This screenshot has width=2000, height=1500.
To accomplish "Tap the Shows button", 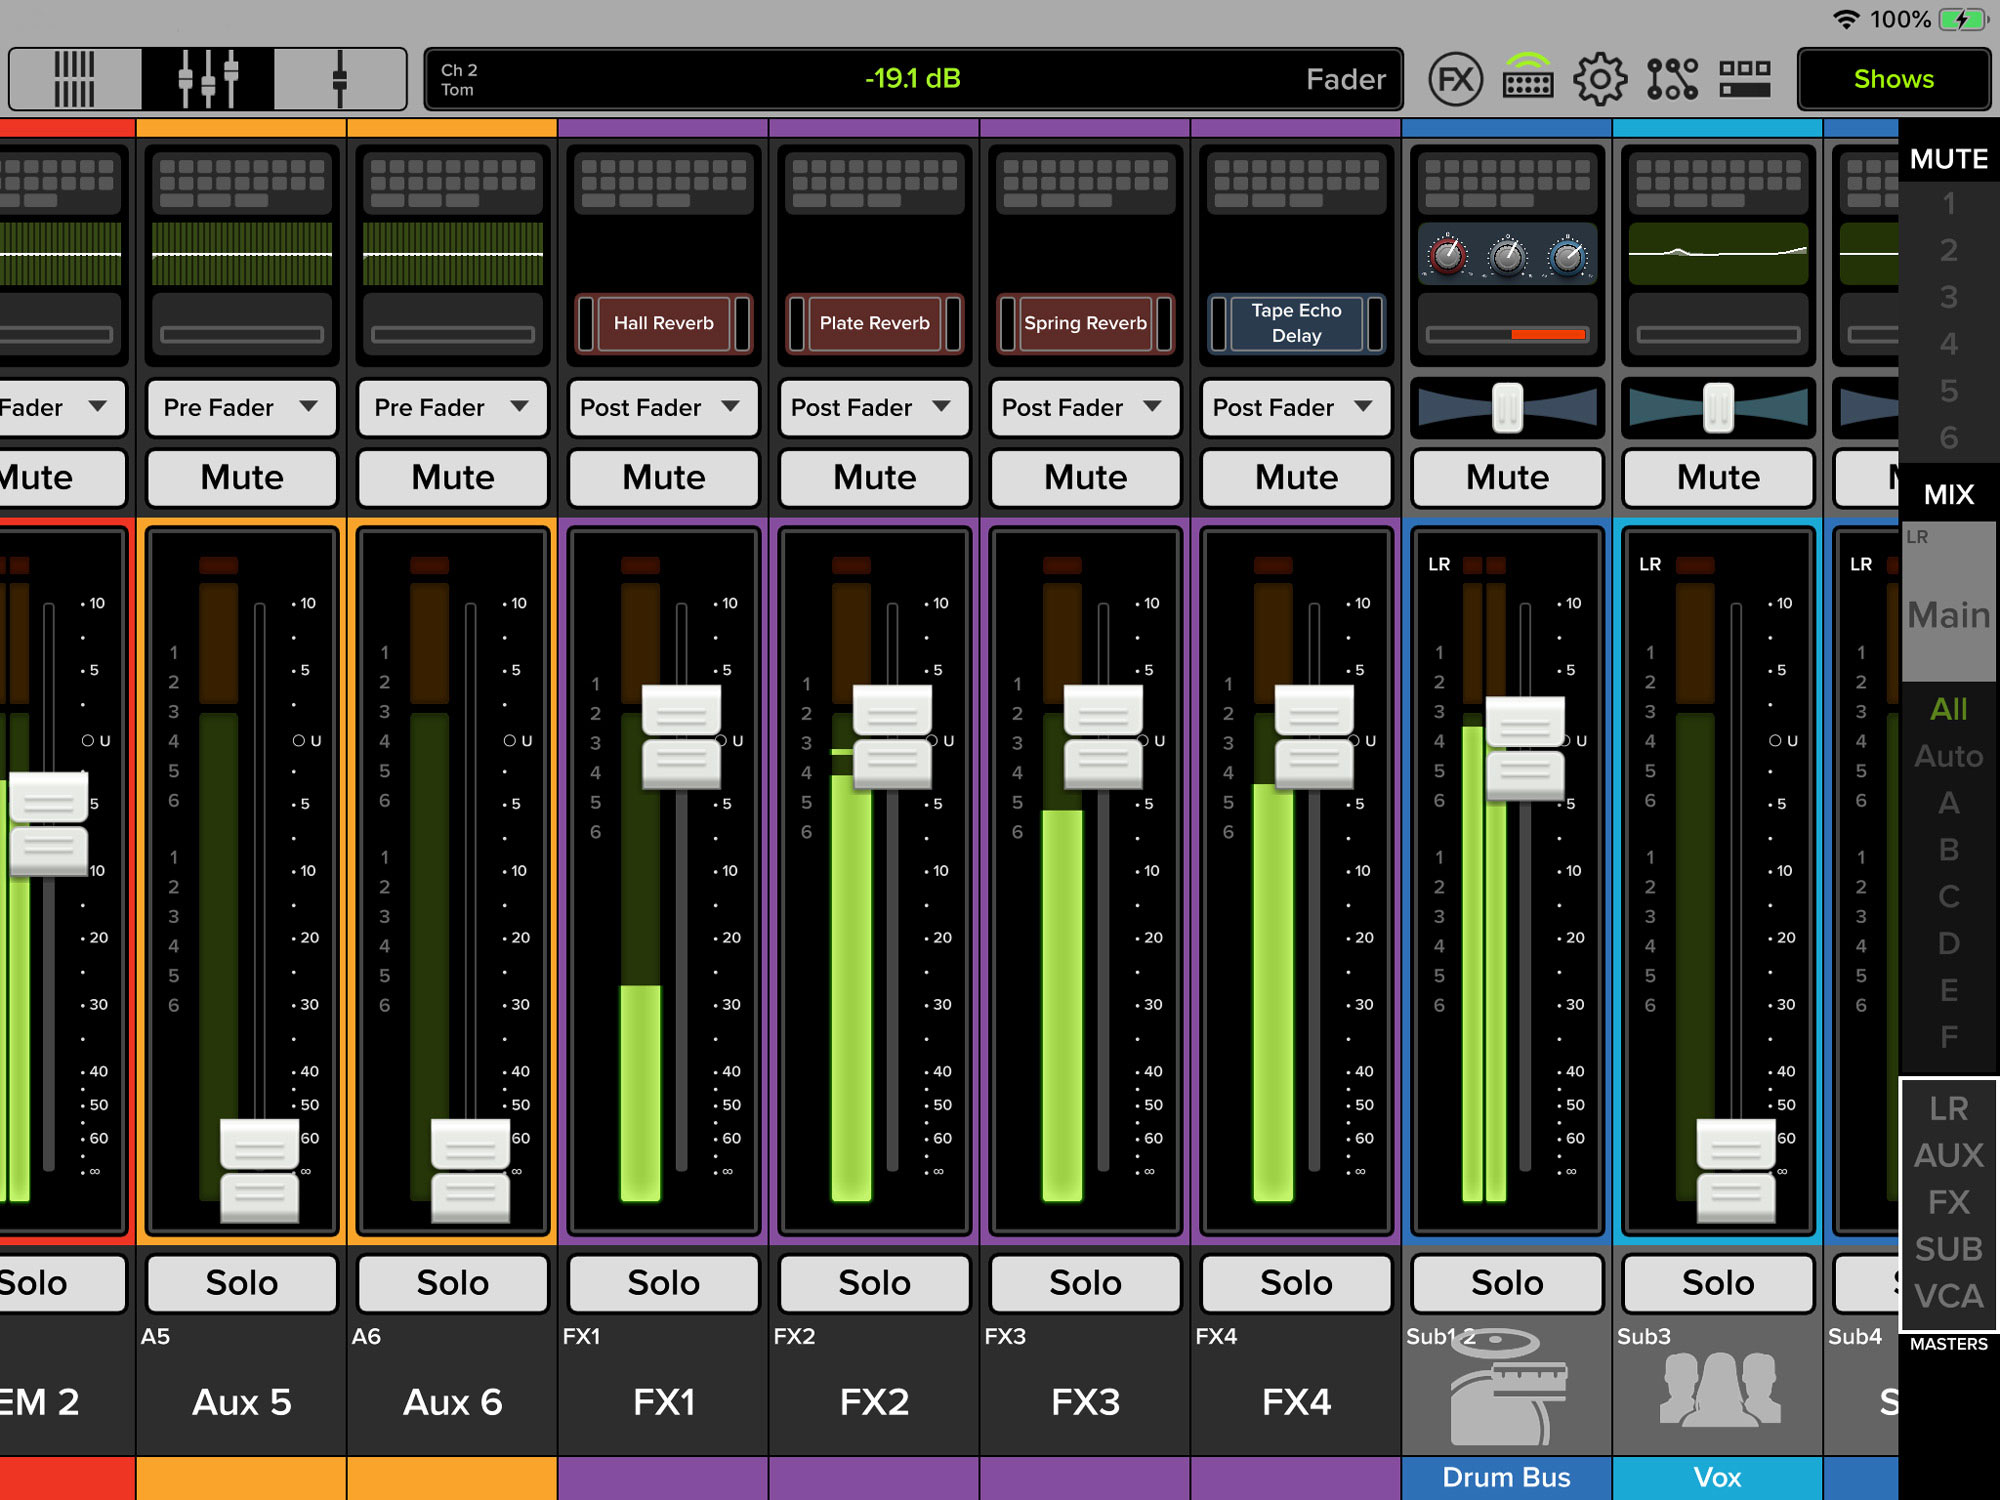I will point(1895,78).
